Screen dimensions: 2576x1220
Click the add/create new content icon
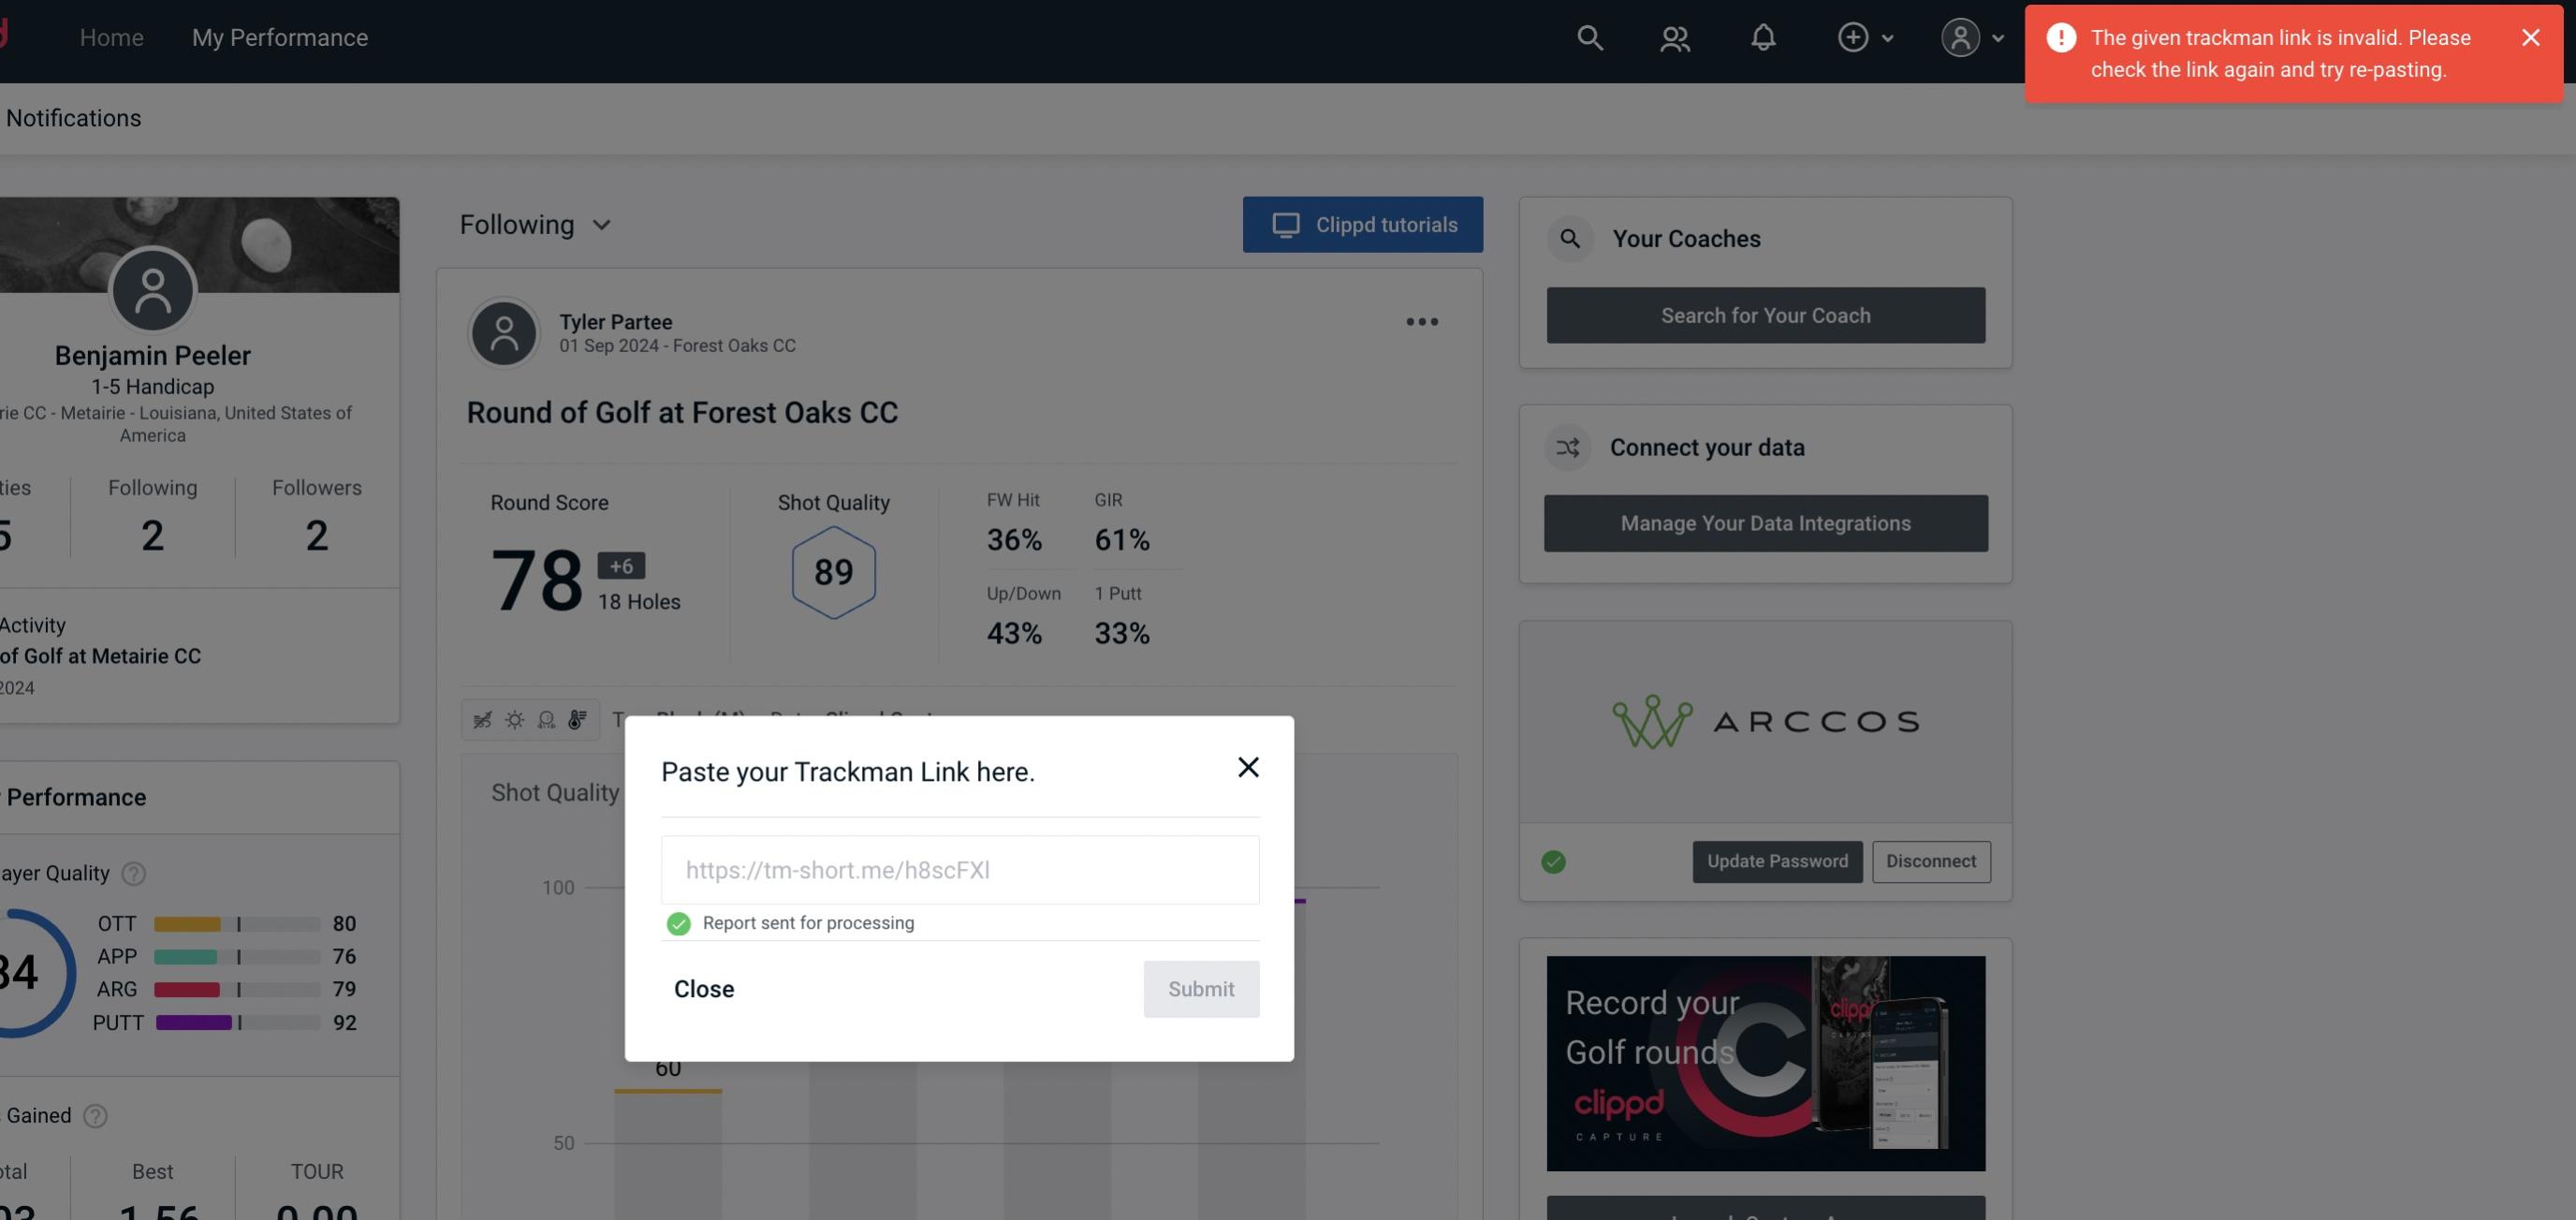[1853, 37]
